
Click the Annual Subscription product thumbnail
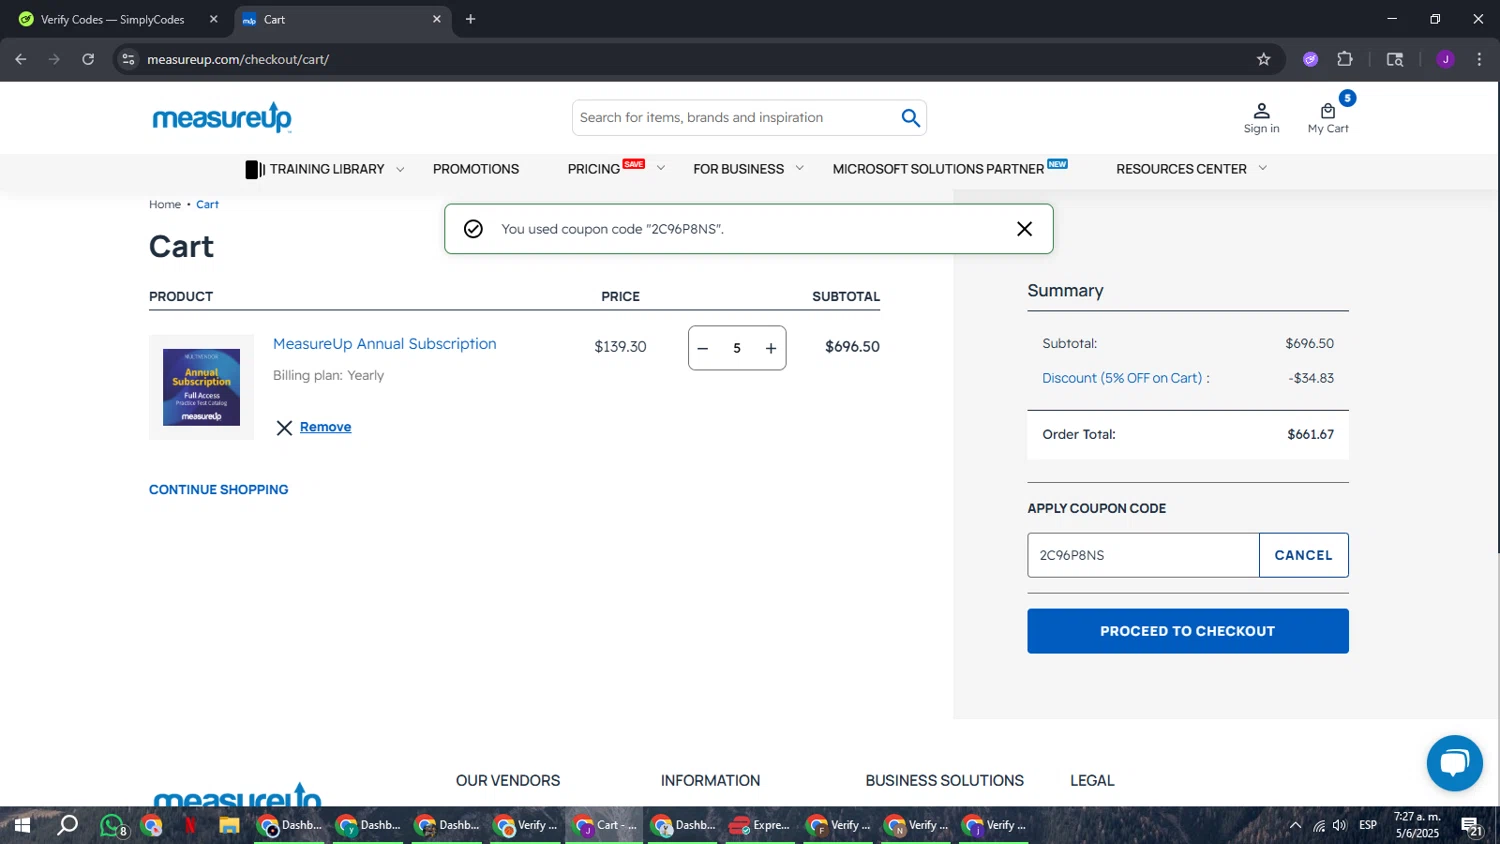[x=201, y=387]
